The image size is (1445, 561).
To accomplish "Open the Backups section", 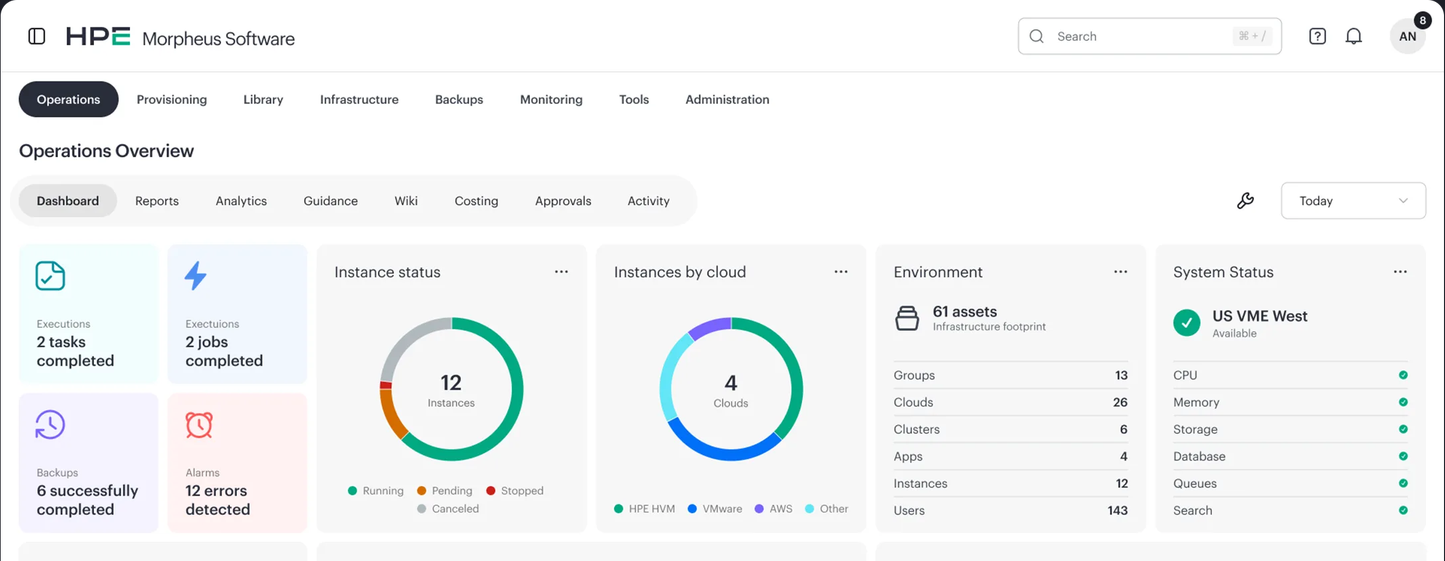I will (x=459, y=99).
